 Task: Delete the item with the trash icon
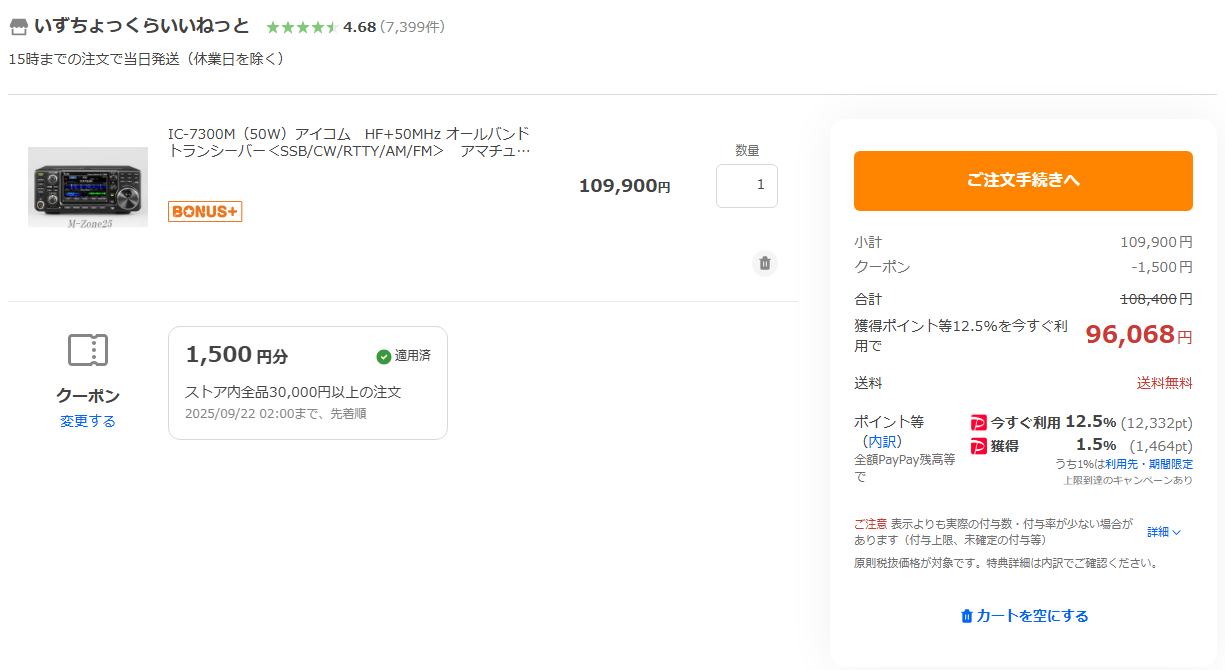coord(765,263)
